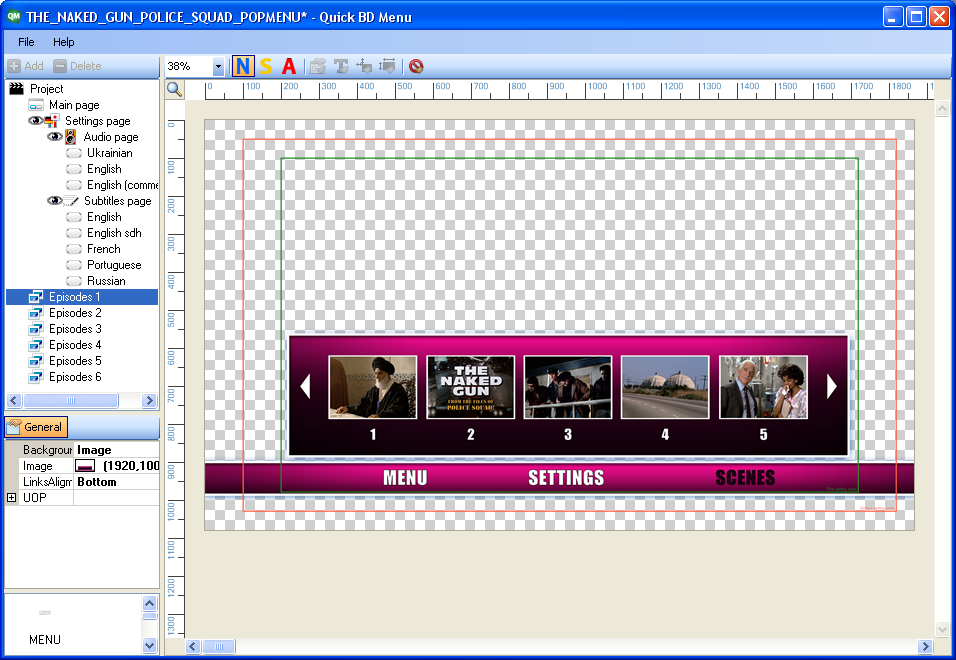
Task: Select the Selected state (S) icon
Action: 265,66
